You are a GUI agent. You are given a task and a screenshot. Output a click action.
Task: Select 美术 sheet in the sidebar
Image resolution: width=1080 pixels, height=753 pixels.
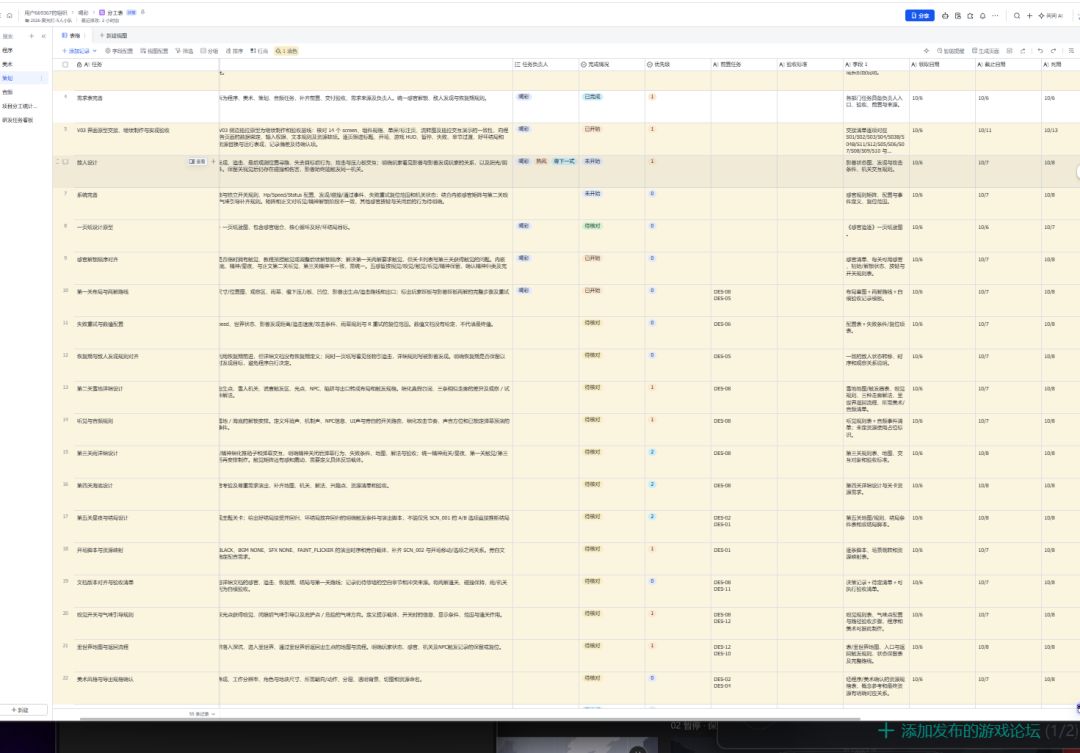(8, 64)
